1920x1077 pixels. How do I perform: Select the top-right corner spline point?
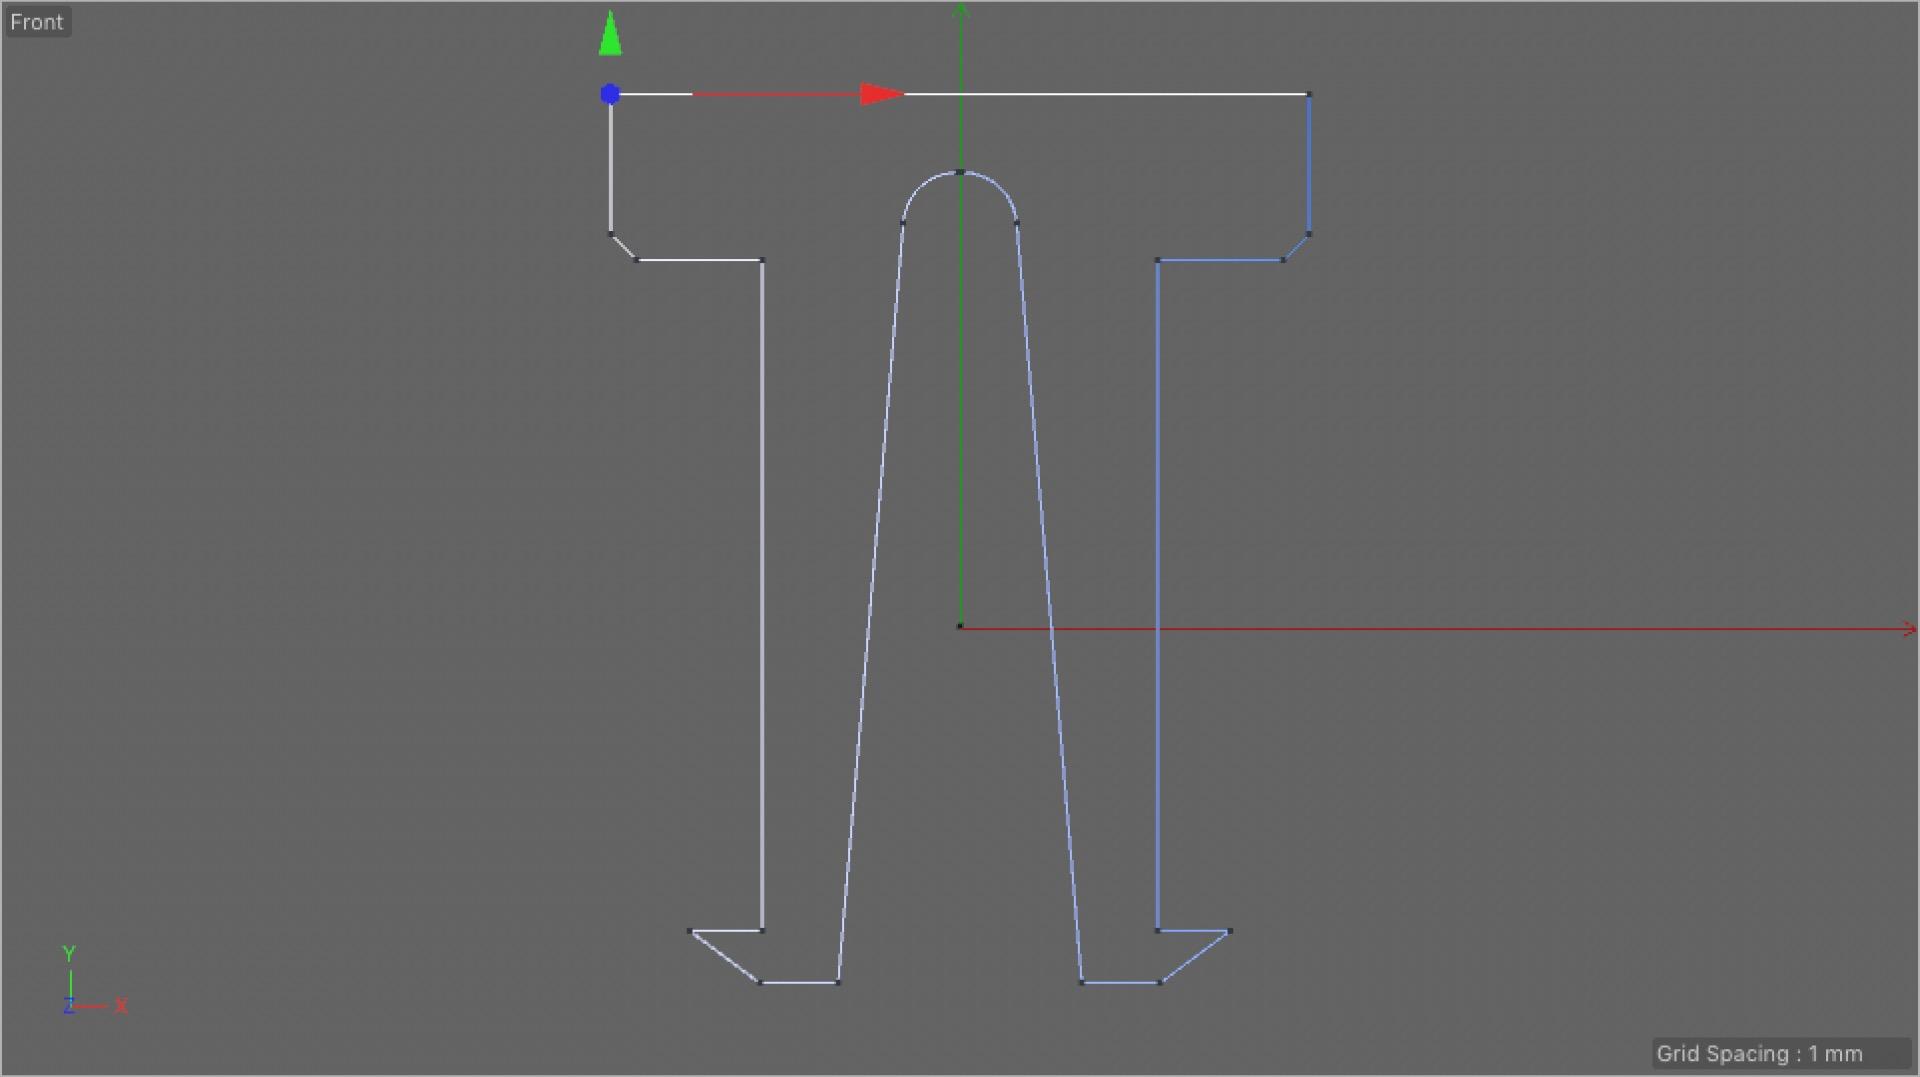(1309, 94)
